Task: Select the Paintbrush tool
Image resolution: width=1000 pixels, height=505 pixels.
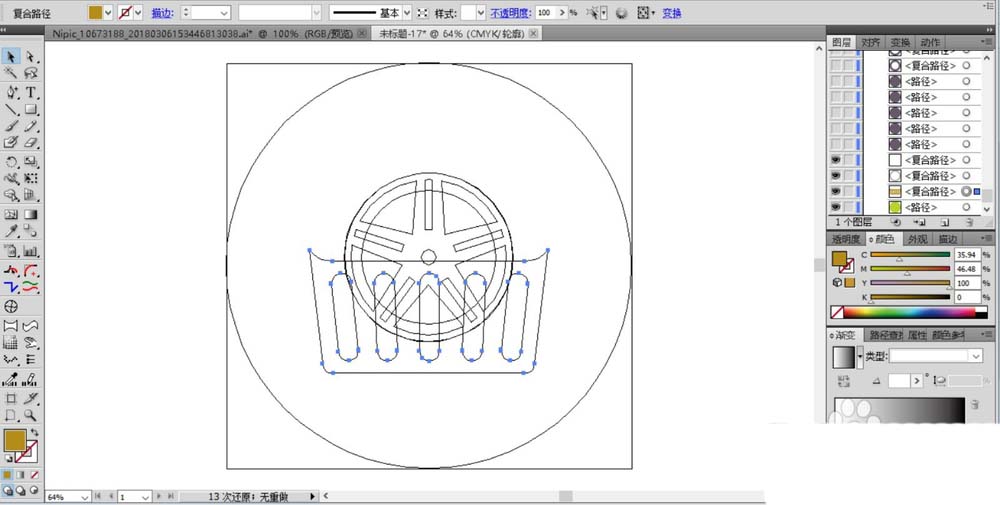Action: (11, 126)
